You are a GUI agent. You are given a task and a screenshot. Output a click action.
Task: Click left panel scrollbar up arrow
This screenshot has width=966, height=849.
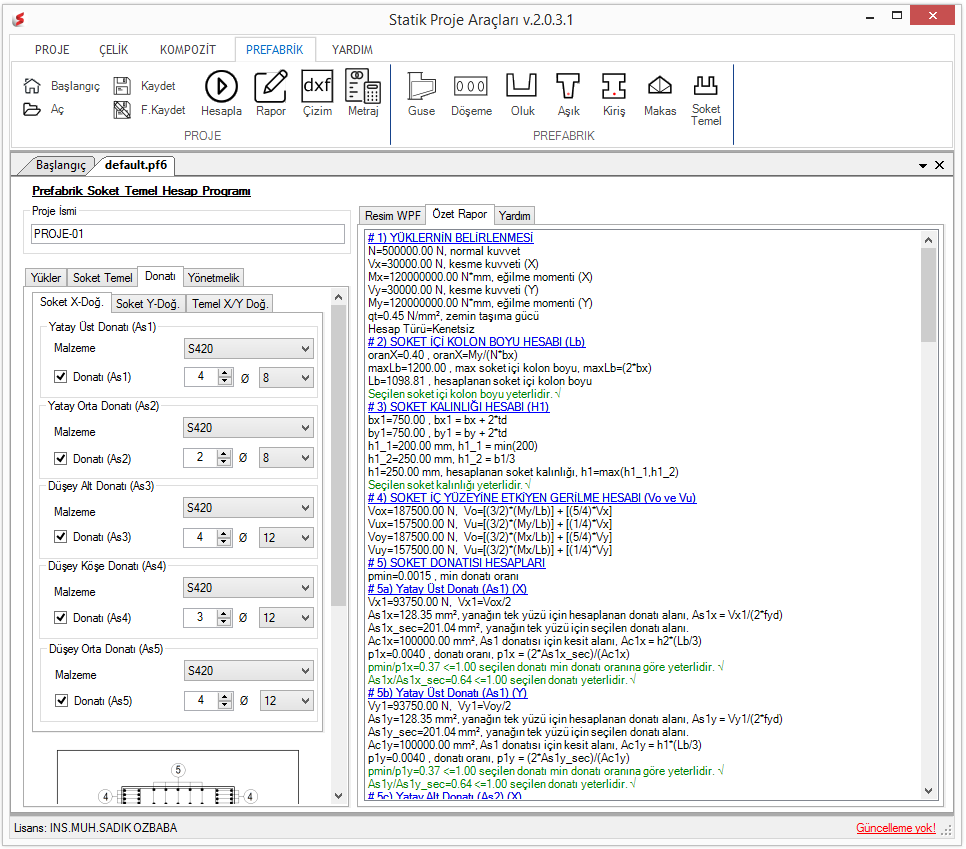click(338, 298)
